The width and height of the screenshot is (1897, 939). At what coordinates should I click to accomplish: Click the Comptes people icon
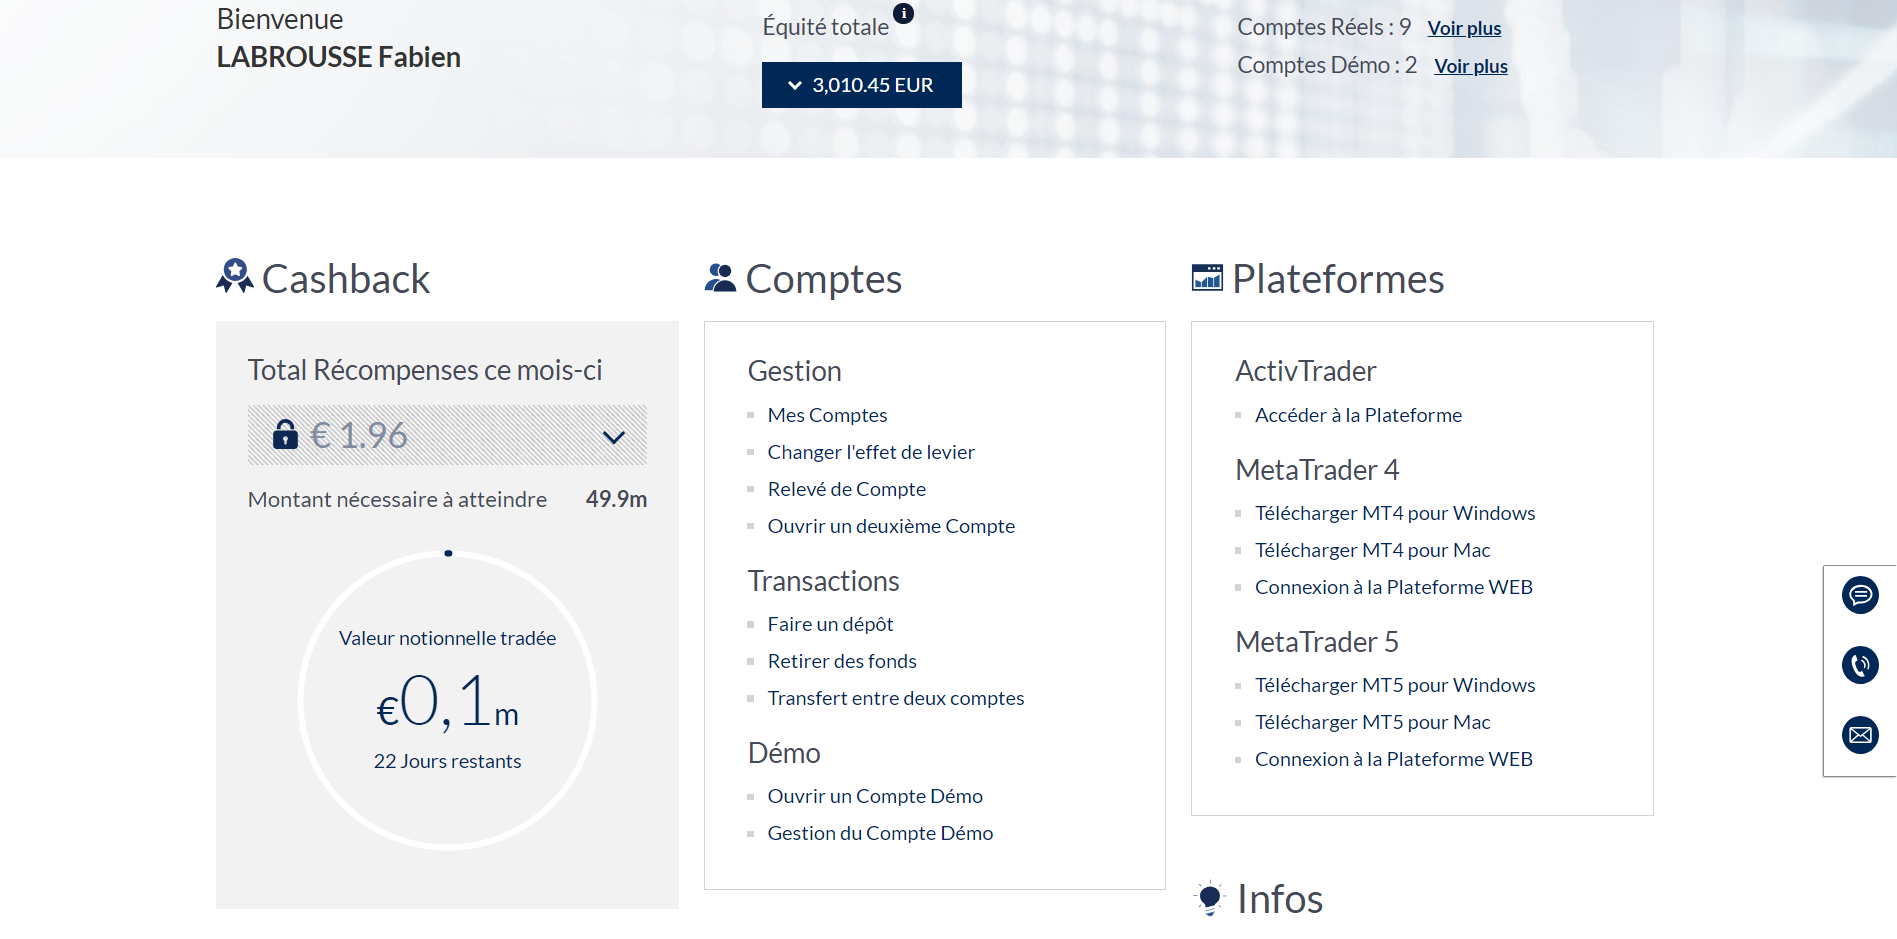(x=720, y=278)
